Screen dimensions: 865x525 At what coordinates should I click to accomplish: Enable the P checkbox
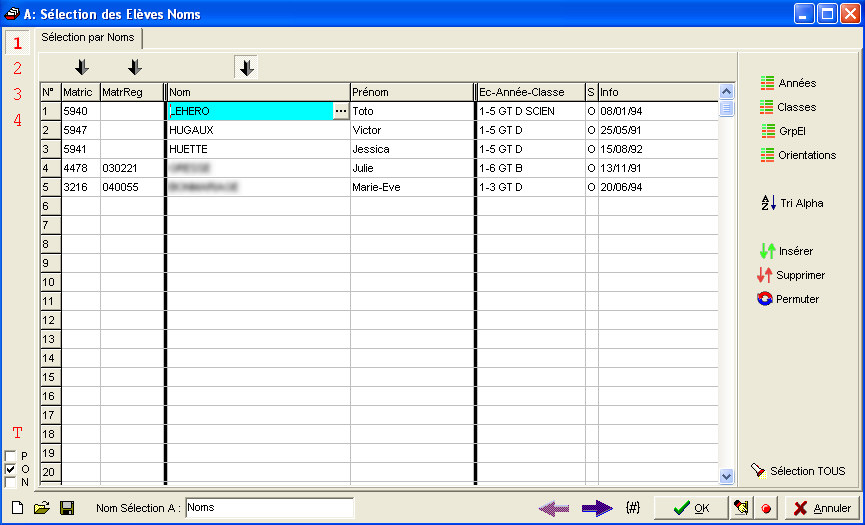click(x=11, y=456)
